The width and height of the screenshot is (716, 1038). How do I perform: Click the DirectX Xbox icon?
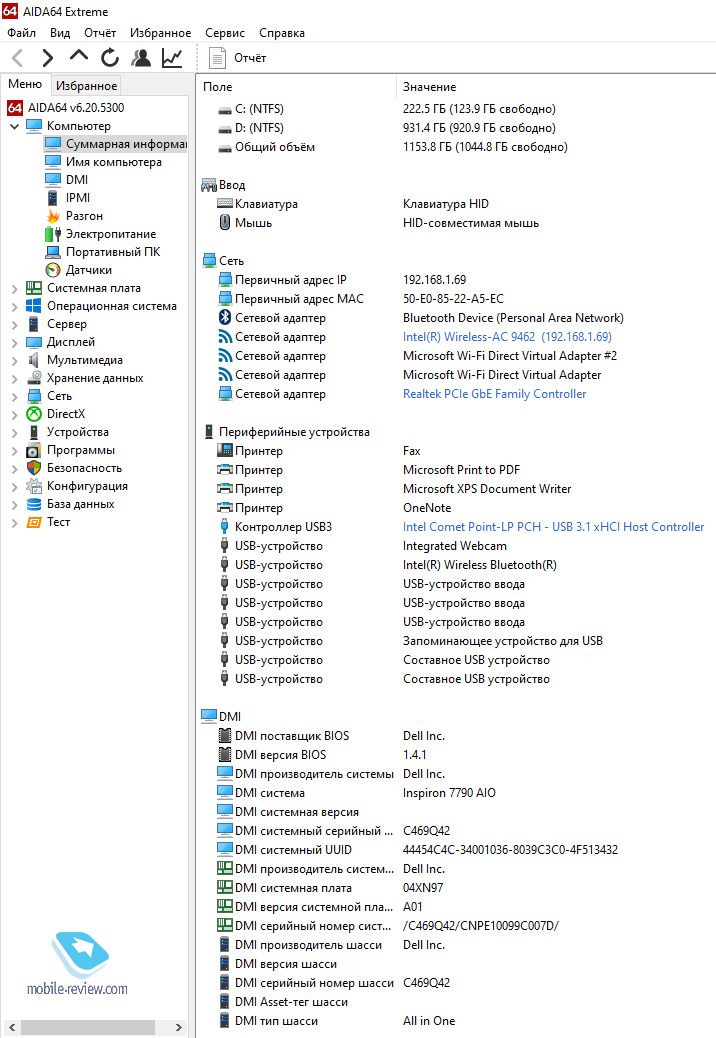(x=34, y=414)
